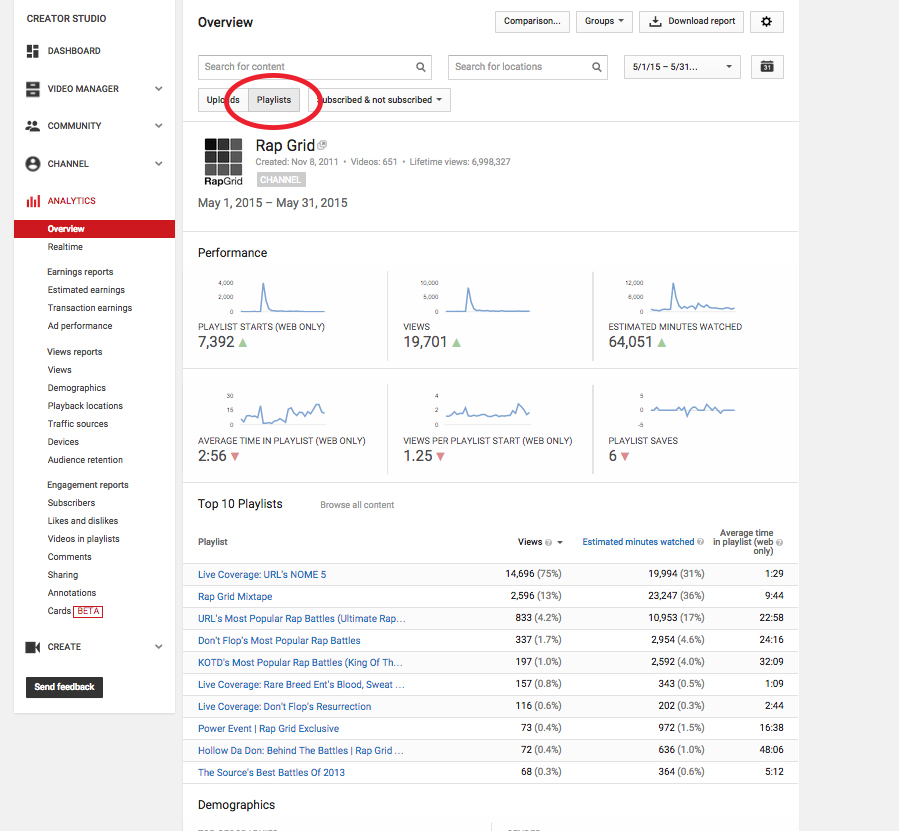Open Videos in playlists report
The image size is (899, 831).
click(83, 539)
